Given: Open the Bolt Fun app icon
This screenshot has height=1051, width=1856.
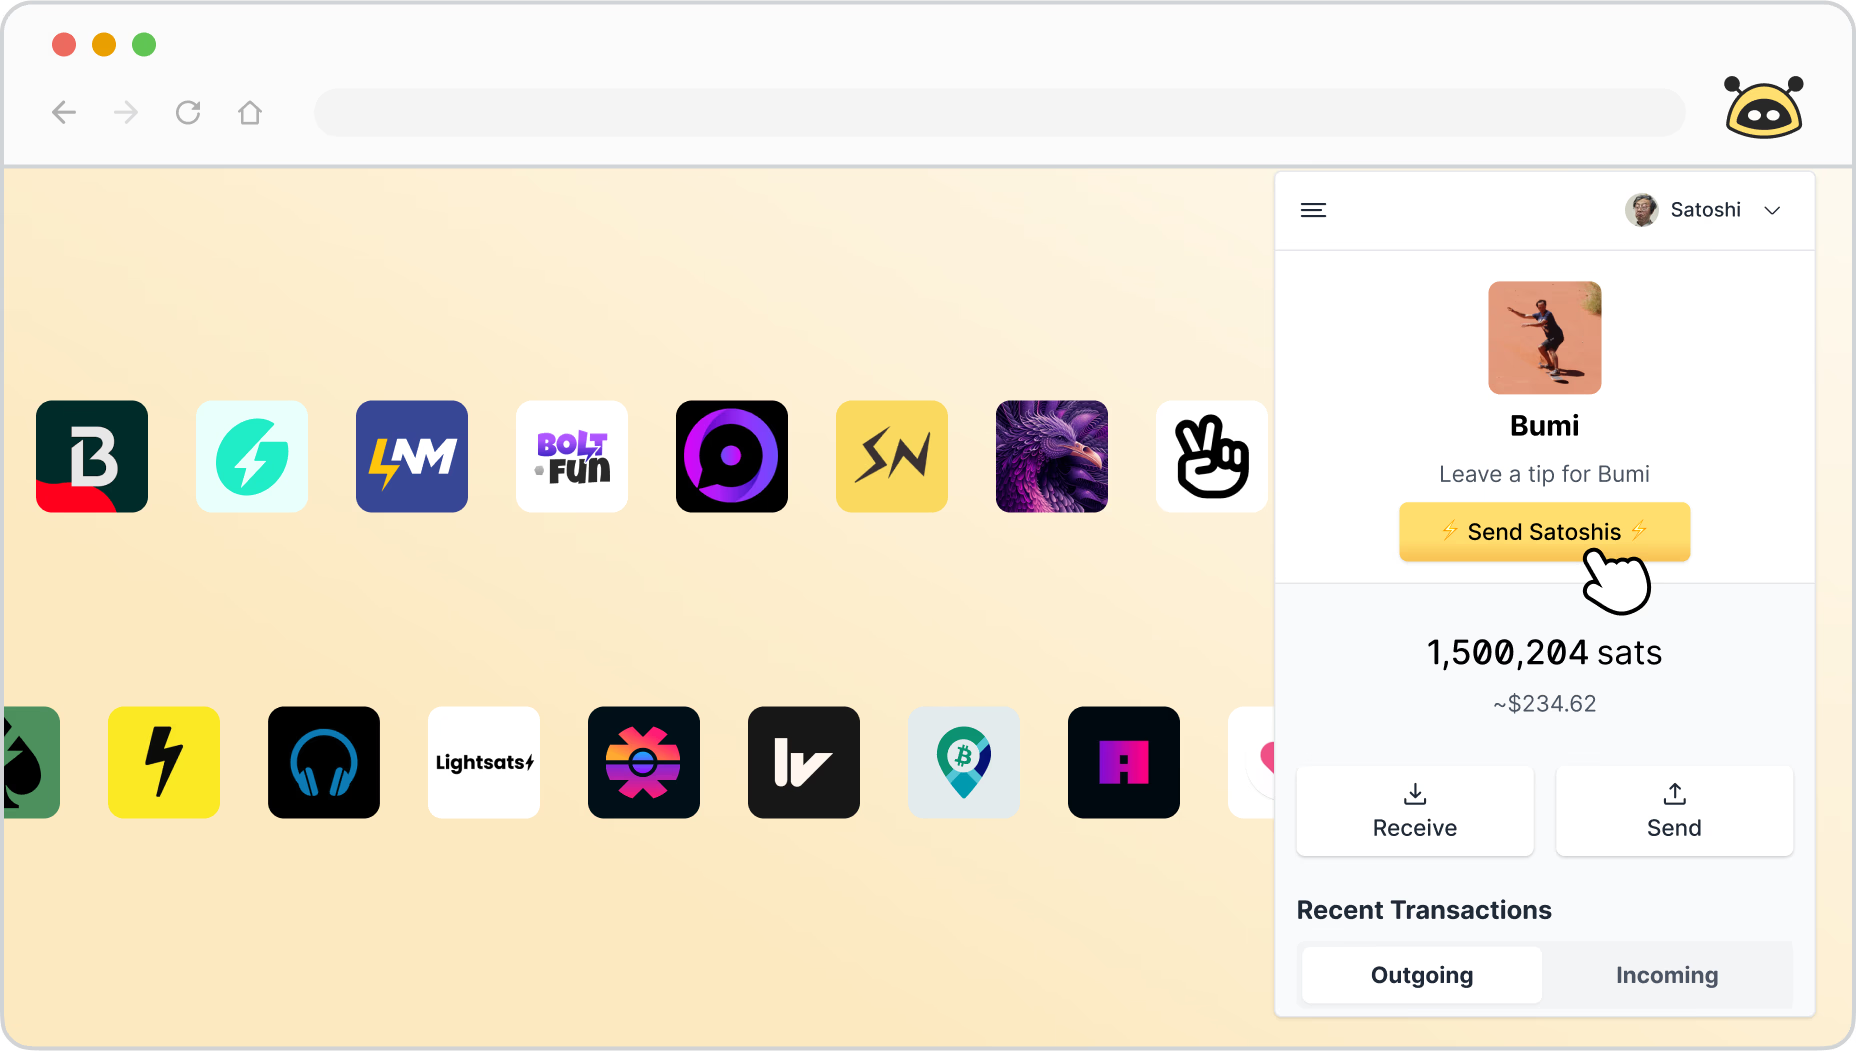Looking at the screenshot, I should pos(572,457).
